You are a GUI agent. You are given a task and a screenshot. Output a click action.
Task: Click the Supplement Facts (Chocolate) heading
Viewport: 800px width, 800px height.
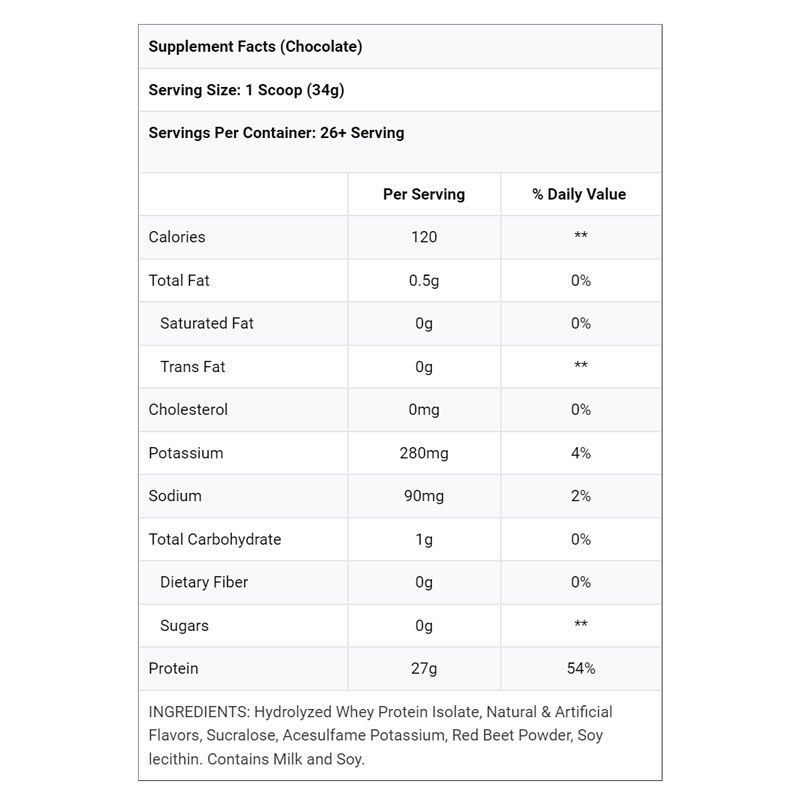coord(255,46)
